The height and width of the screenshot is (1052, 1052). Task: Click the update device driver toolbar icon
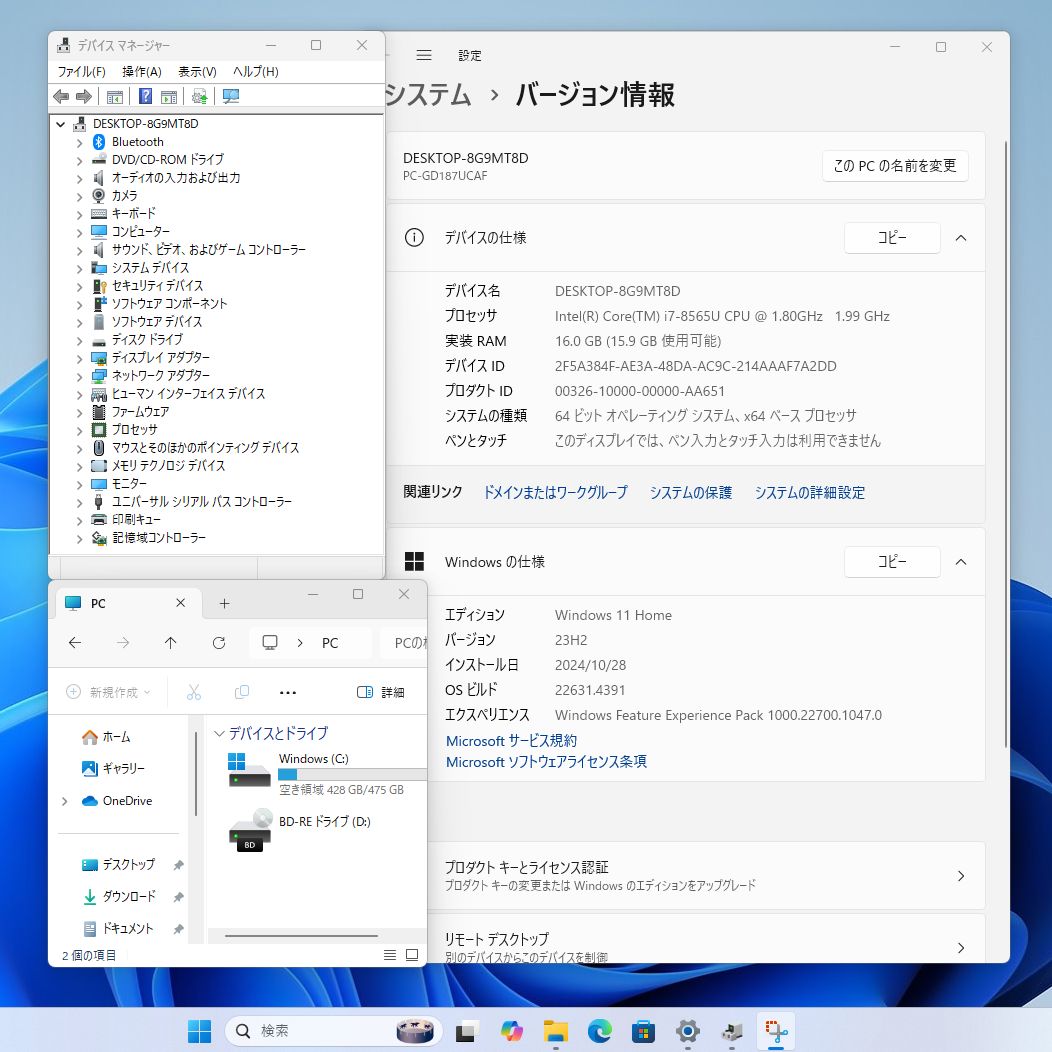(200, 96)
